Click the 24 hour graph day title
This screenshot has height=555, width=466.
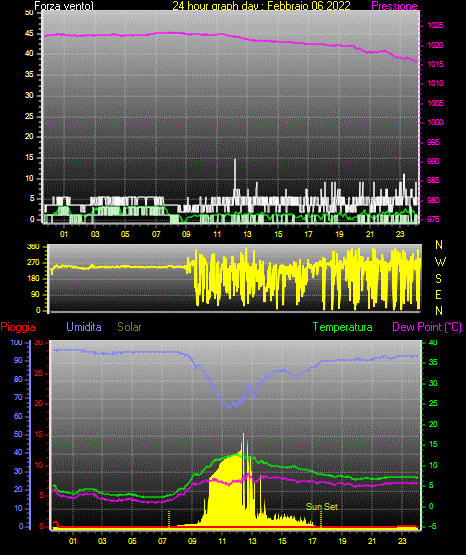pyautogui.click(x=261, y=6)
